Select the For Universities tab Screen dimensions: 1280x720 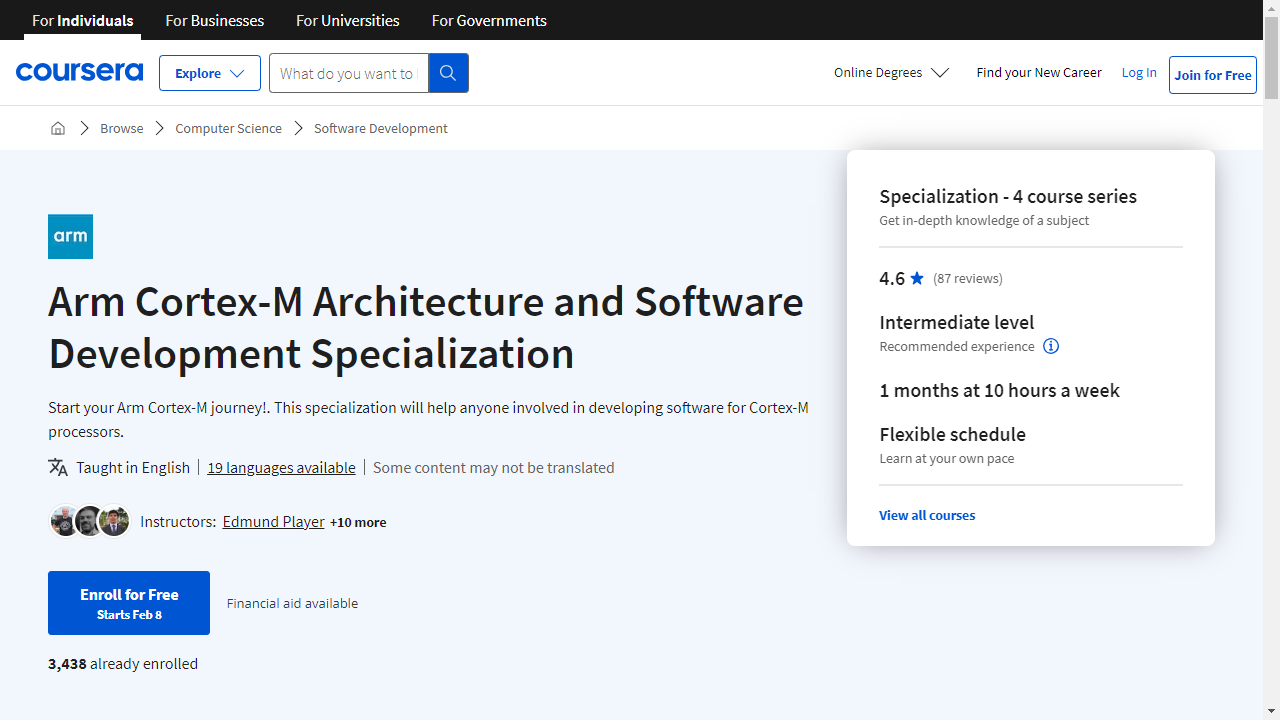click(x=348, y=20)
